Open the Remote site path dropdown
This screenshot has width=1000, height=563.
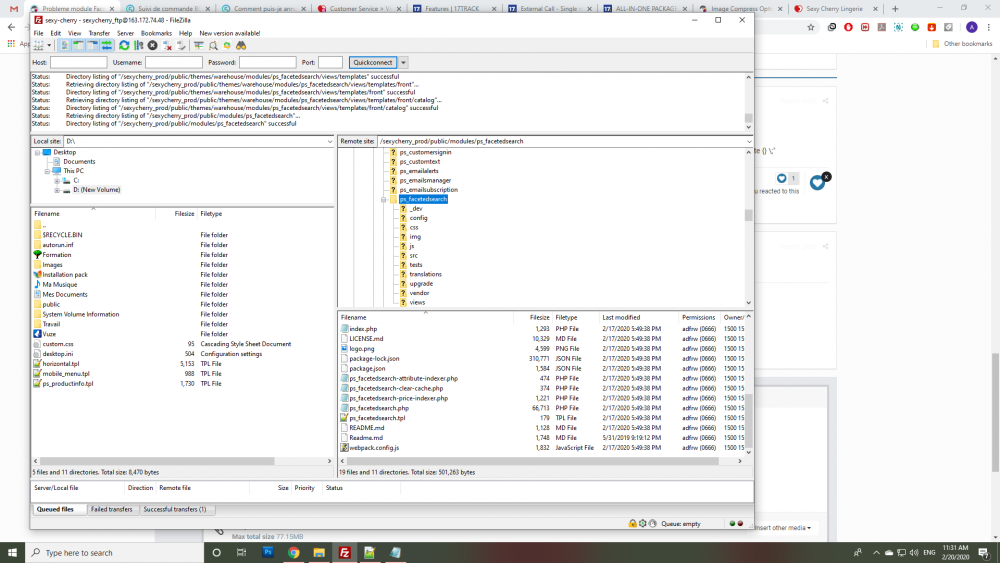748,141
